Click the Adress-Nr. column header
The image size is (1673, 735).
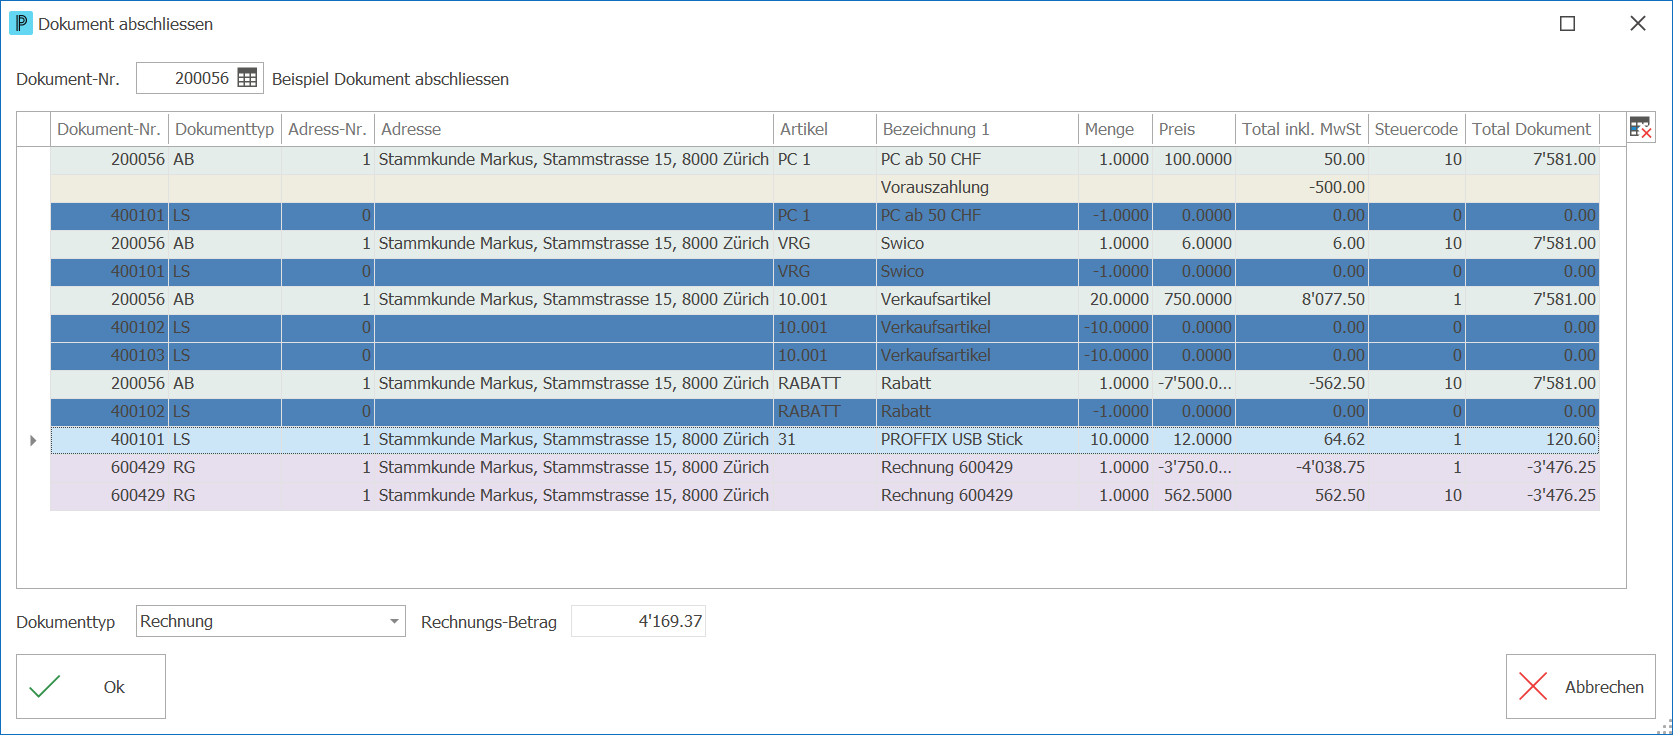point(328,129)
